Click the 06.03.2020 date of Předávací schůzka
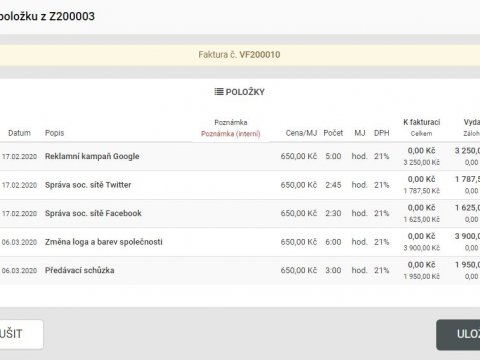Viewport: 480px width, 360px height. (19, 271)
